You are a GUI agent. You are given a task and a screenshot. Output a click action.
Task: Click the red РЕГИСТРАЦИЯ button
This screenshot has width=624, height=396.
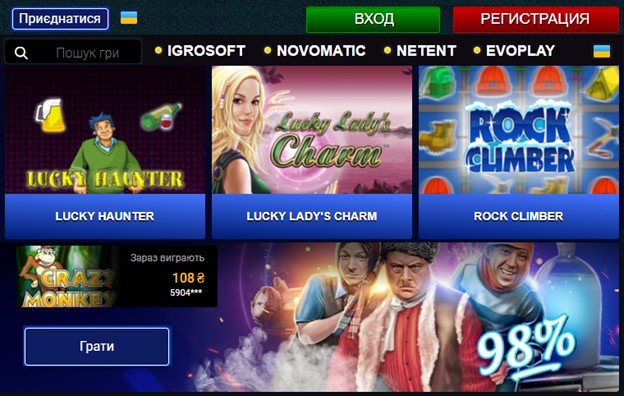[x=536, y=19]
